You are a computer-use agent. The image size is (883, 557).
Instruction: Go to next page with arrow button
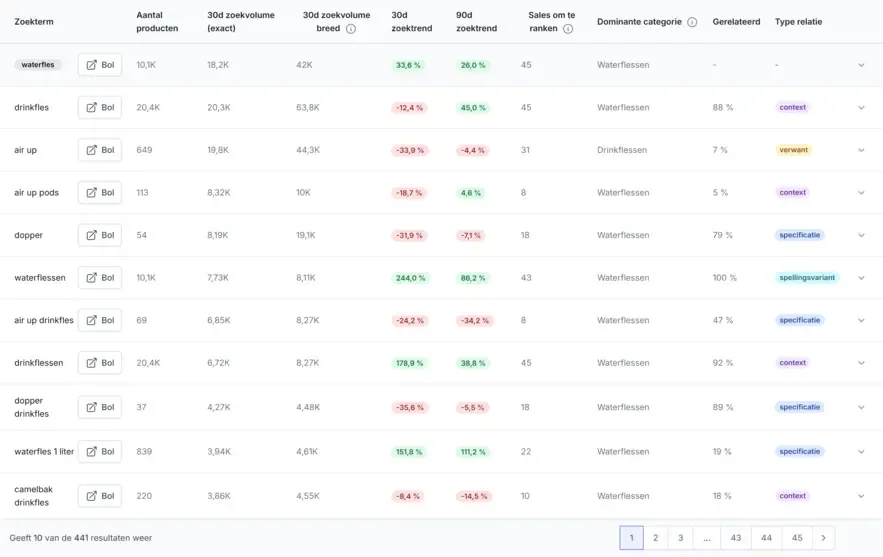coord(823,538)
